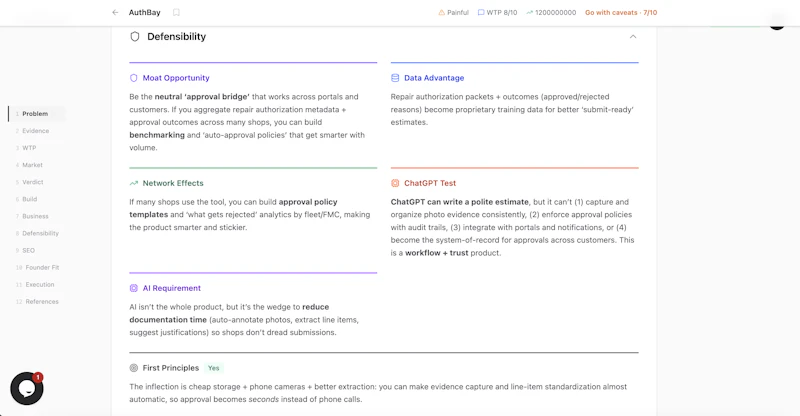Click 'workflow + trust' bold text
This screenshot has width=800, height=416.
pyautogui.click(x=437, y=253)
